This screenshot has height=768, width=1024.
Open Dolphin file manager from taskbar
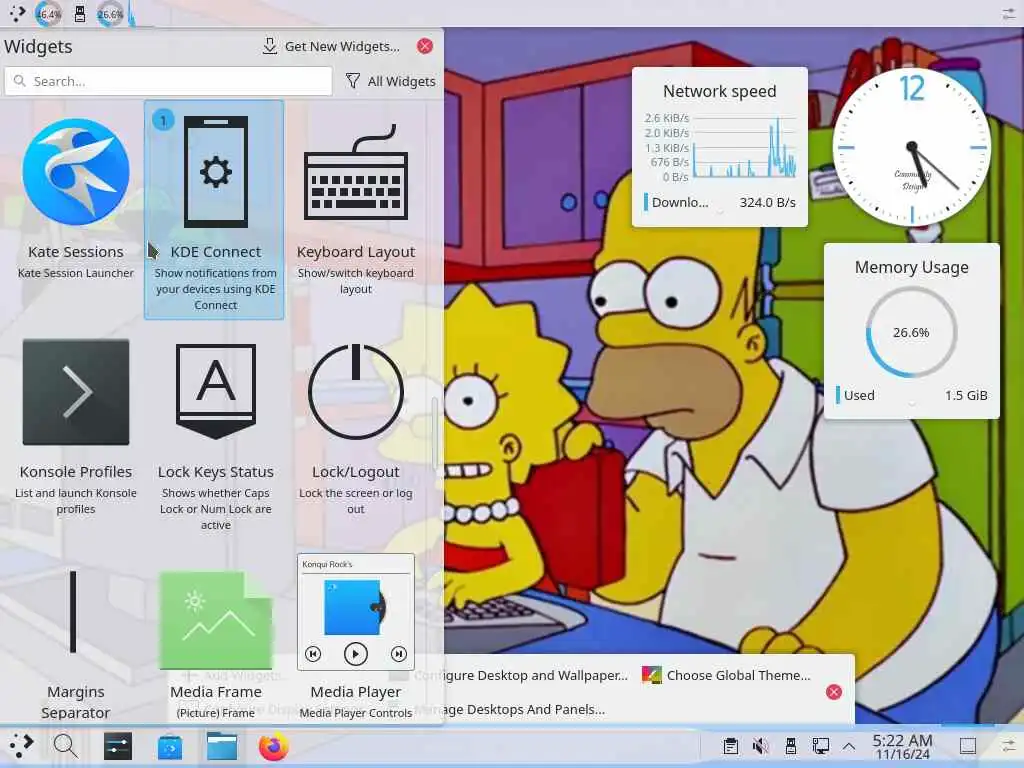[222, 746]
